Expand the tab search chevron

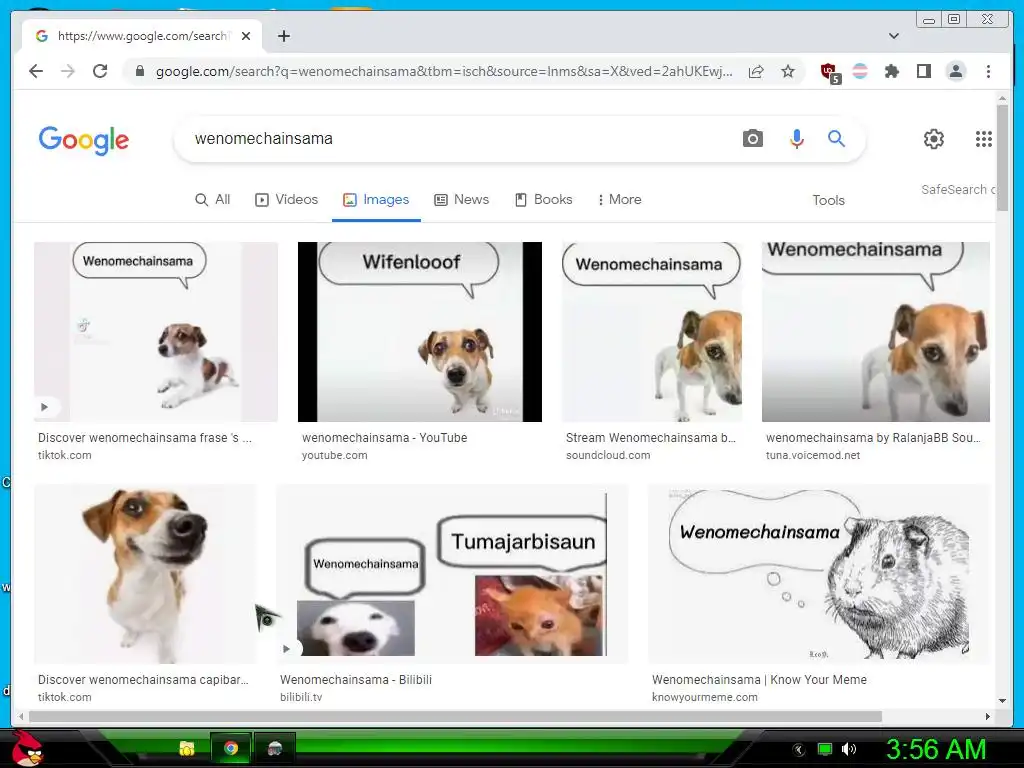point(894,36)
